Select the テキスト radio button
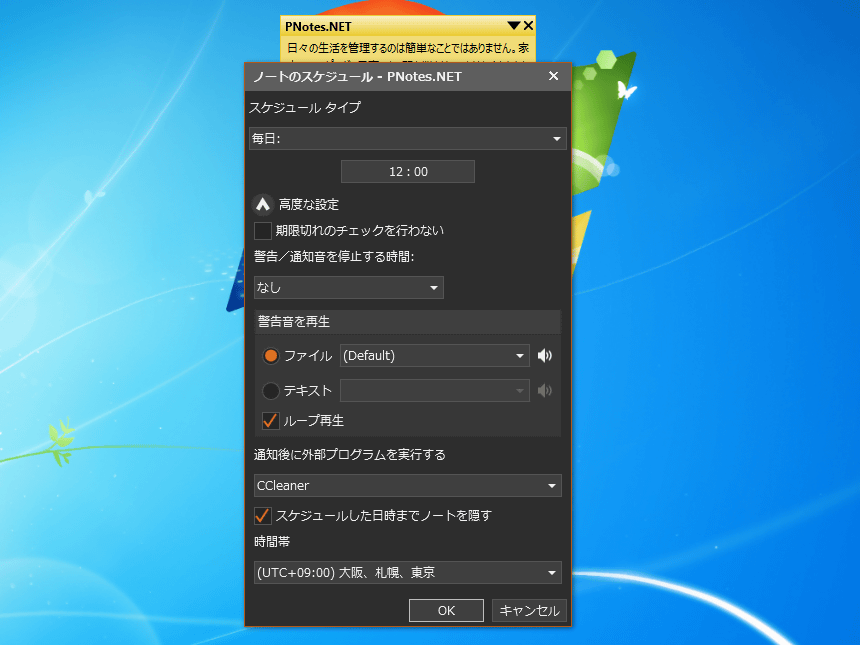 (270, 391)
